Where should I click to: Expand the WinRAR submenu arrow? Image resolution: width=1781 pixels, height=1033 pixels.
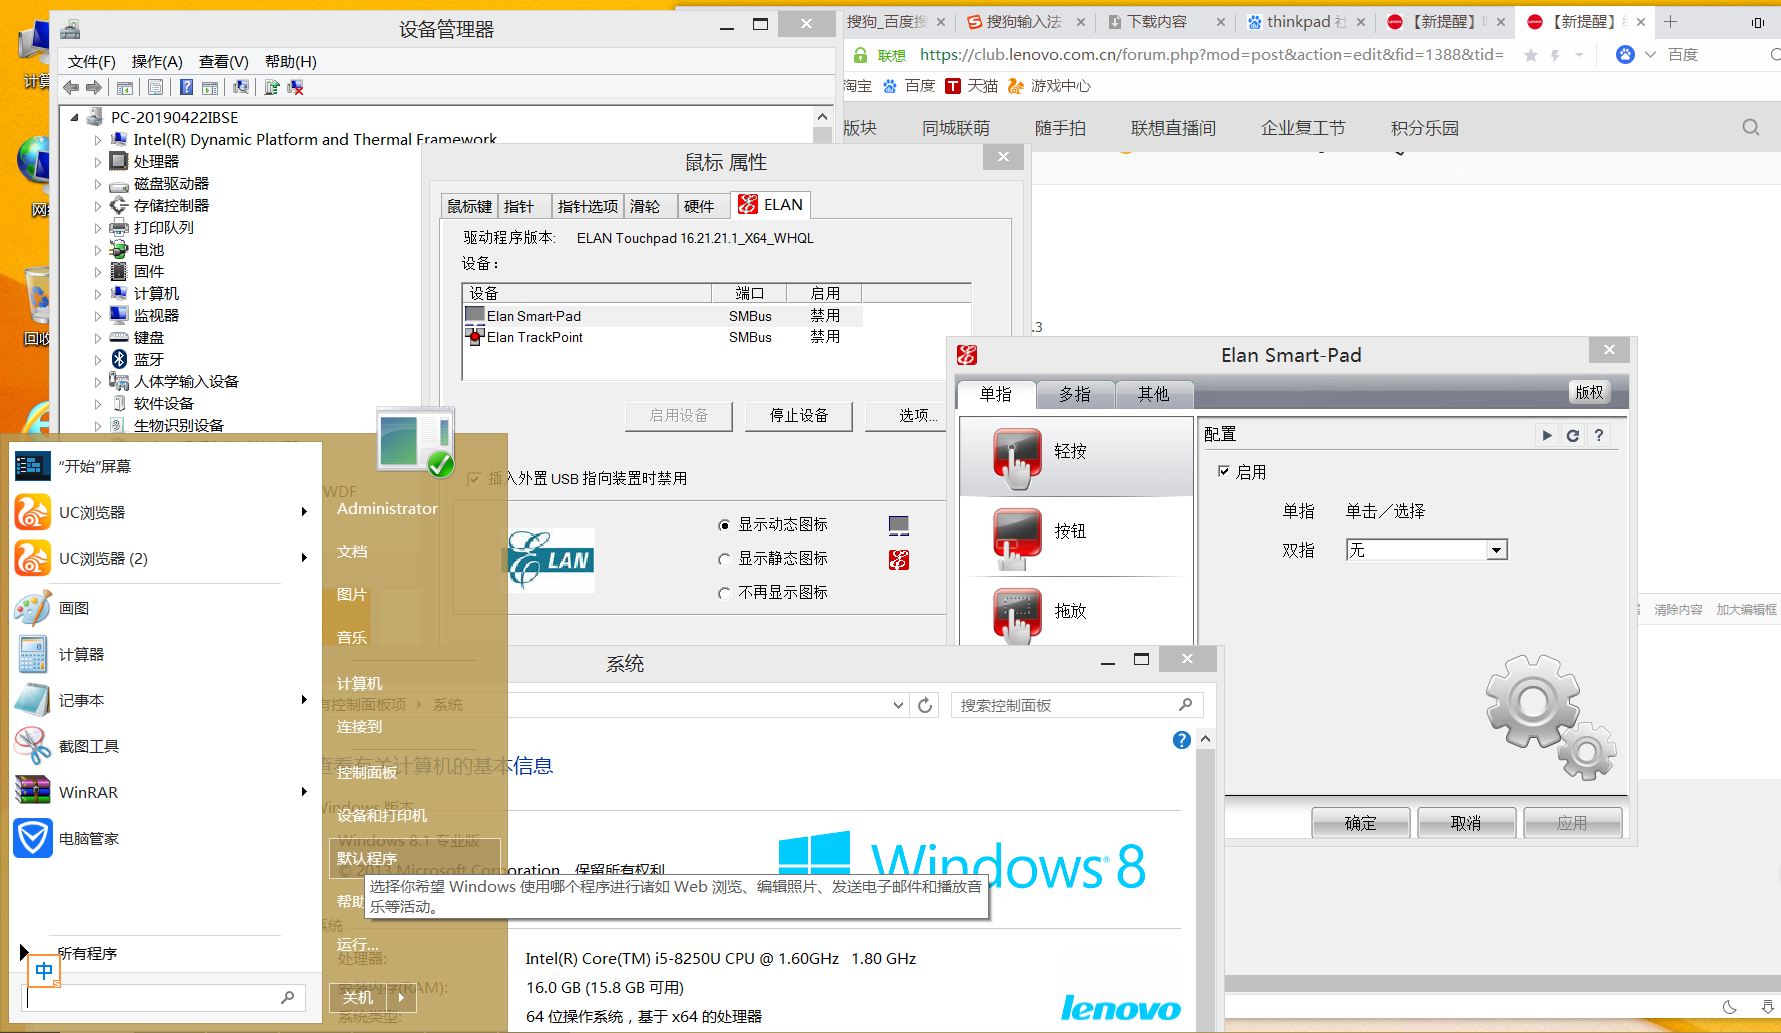tap(304, 792)
